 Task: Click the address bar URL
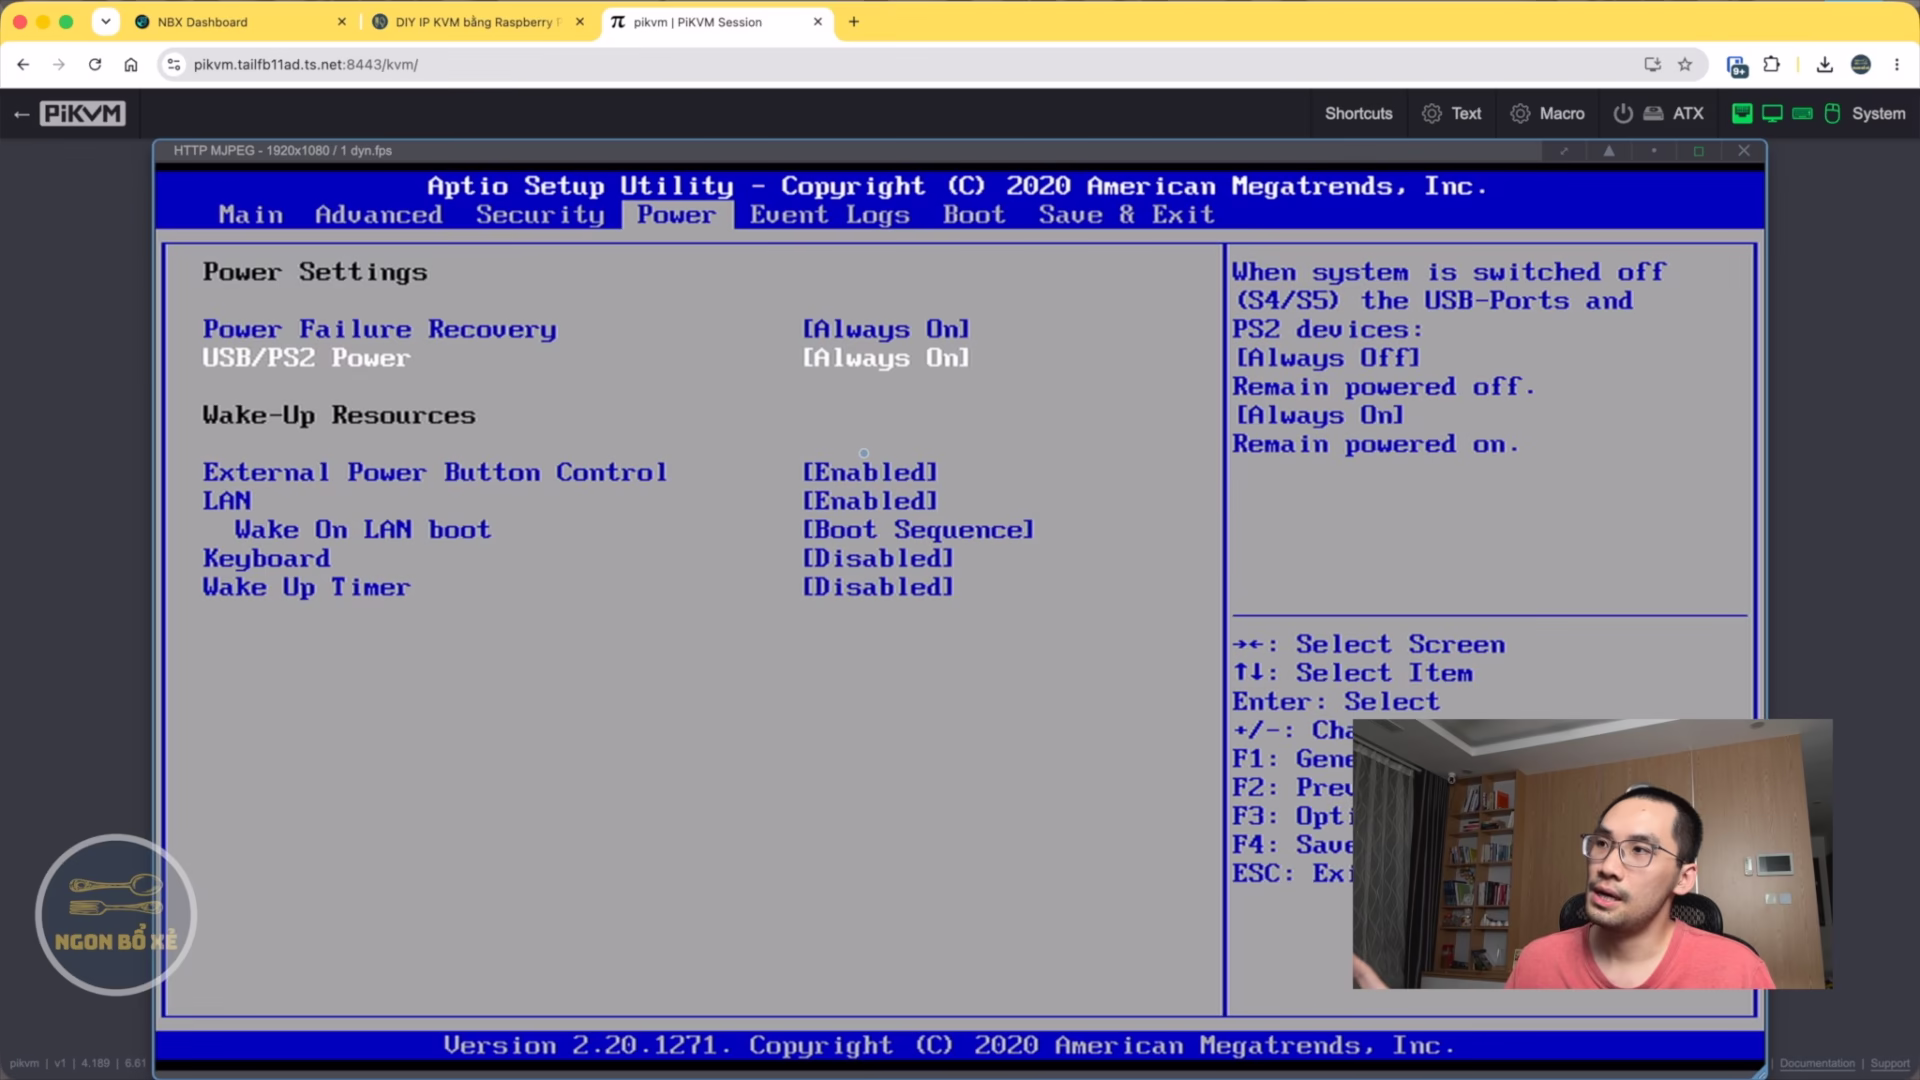(306, 64)
